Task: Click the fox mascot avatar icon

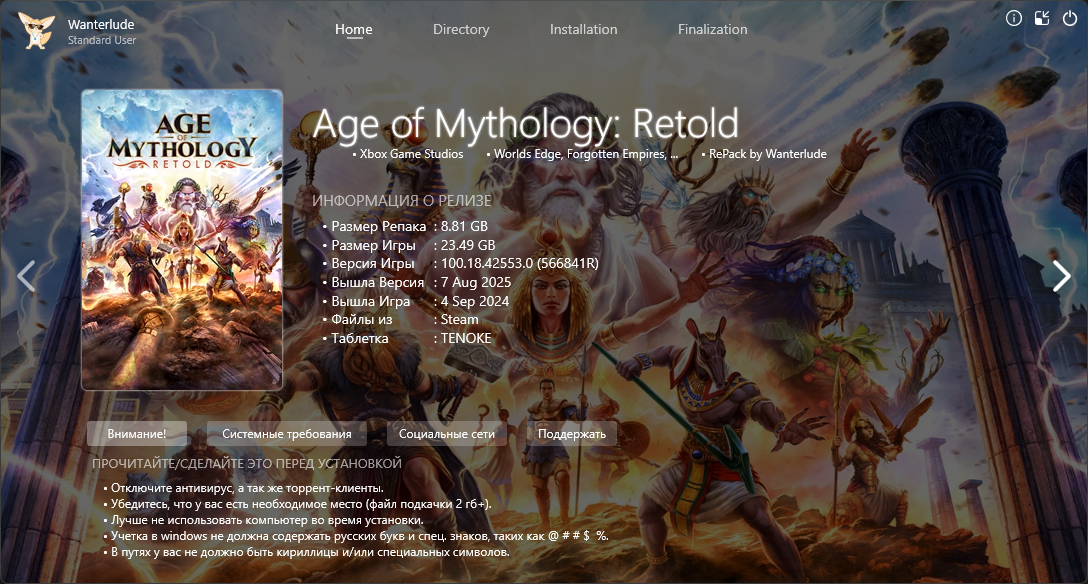Action: (x=37, y=31)
